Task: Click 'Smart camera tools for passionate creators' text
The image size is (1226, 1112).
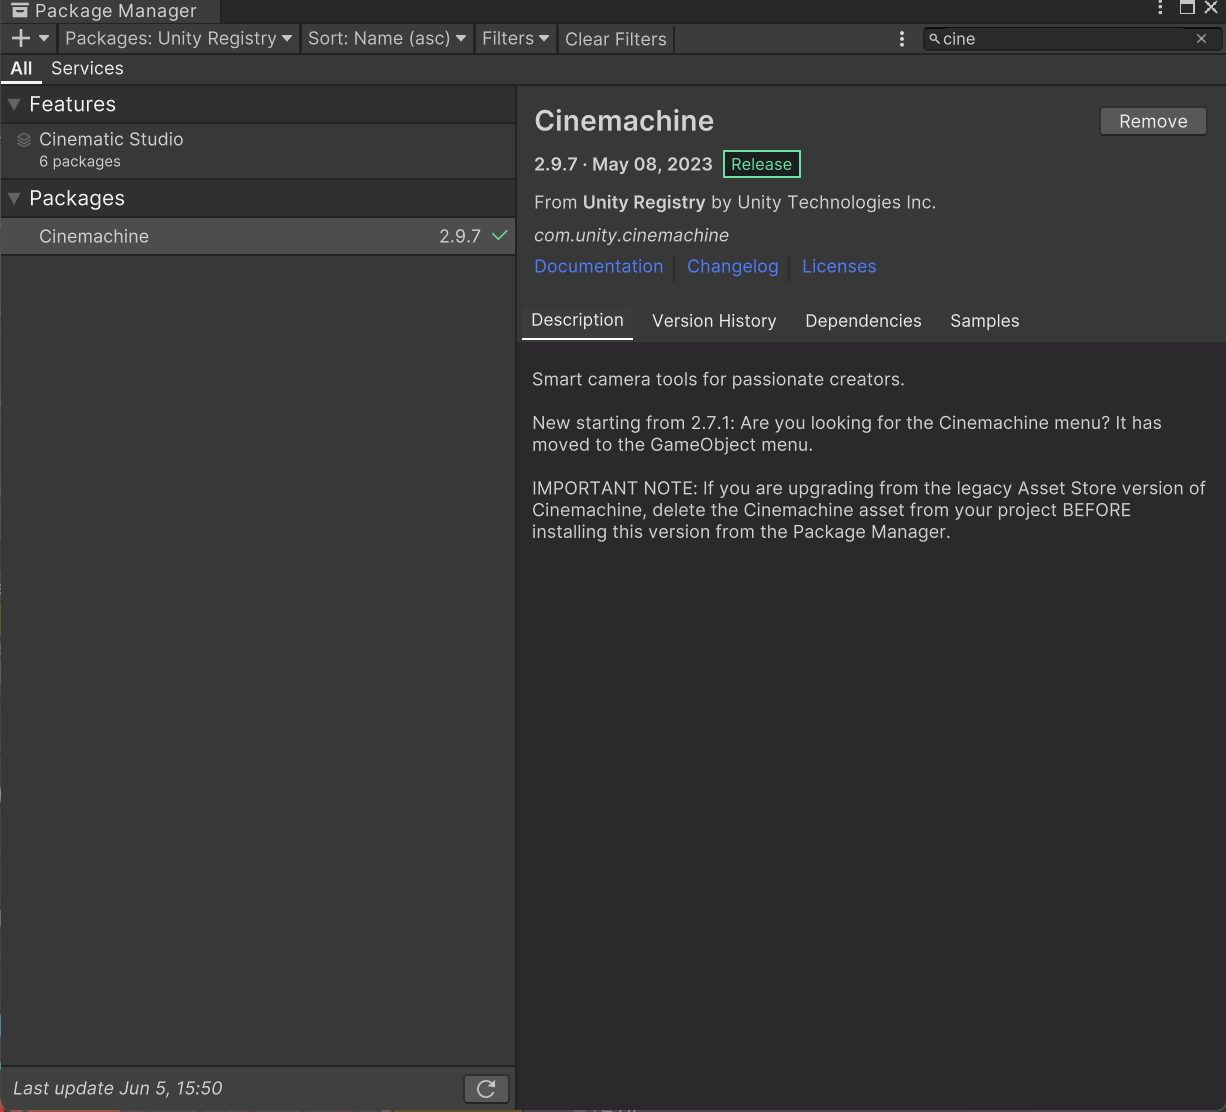Action: pyautogui.click(x=718, y=379)
